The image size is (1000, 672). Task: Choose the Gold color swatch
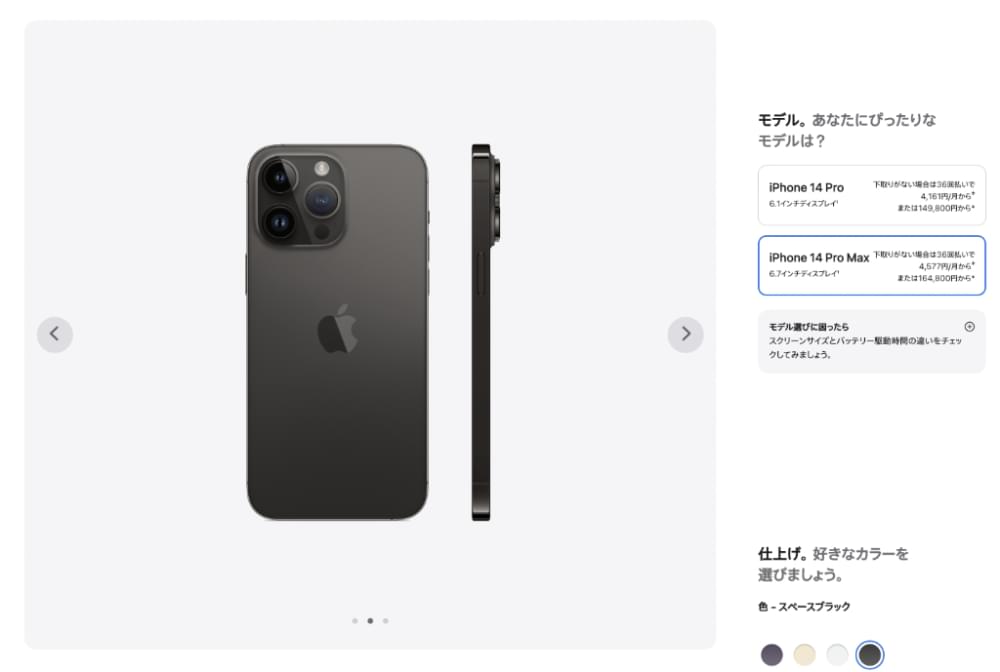tap(803, 656)
